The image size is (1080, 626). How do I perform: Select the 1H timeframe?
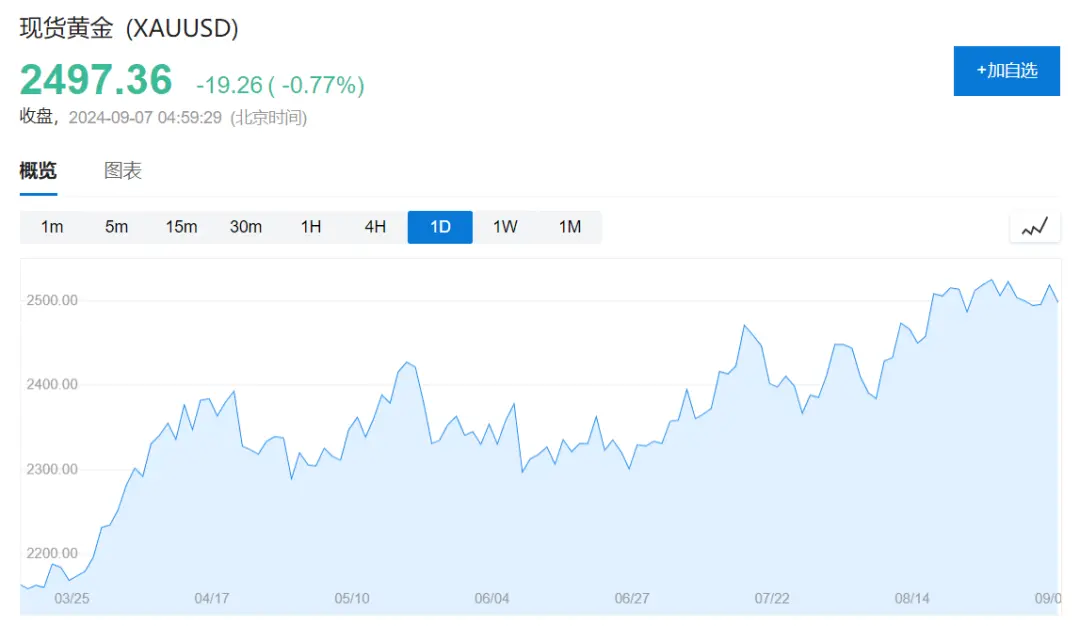click(x=311, y=227)
